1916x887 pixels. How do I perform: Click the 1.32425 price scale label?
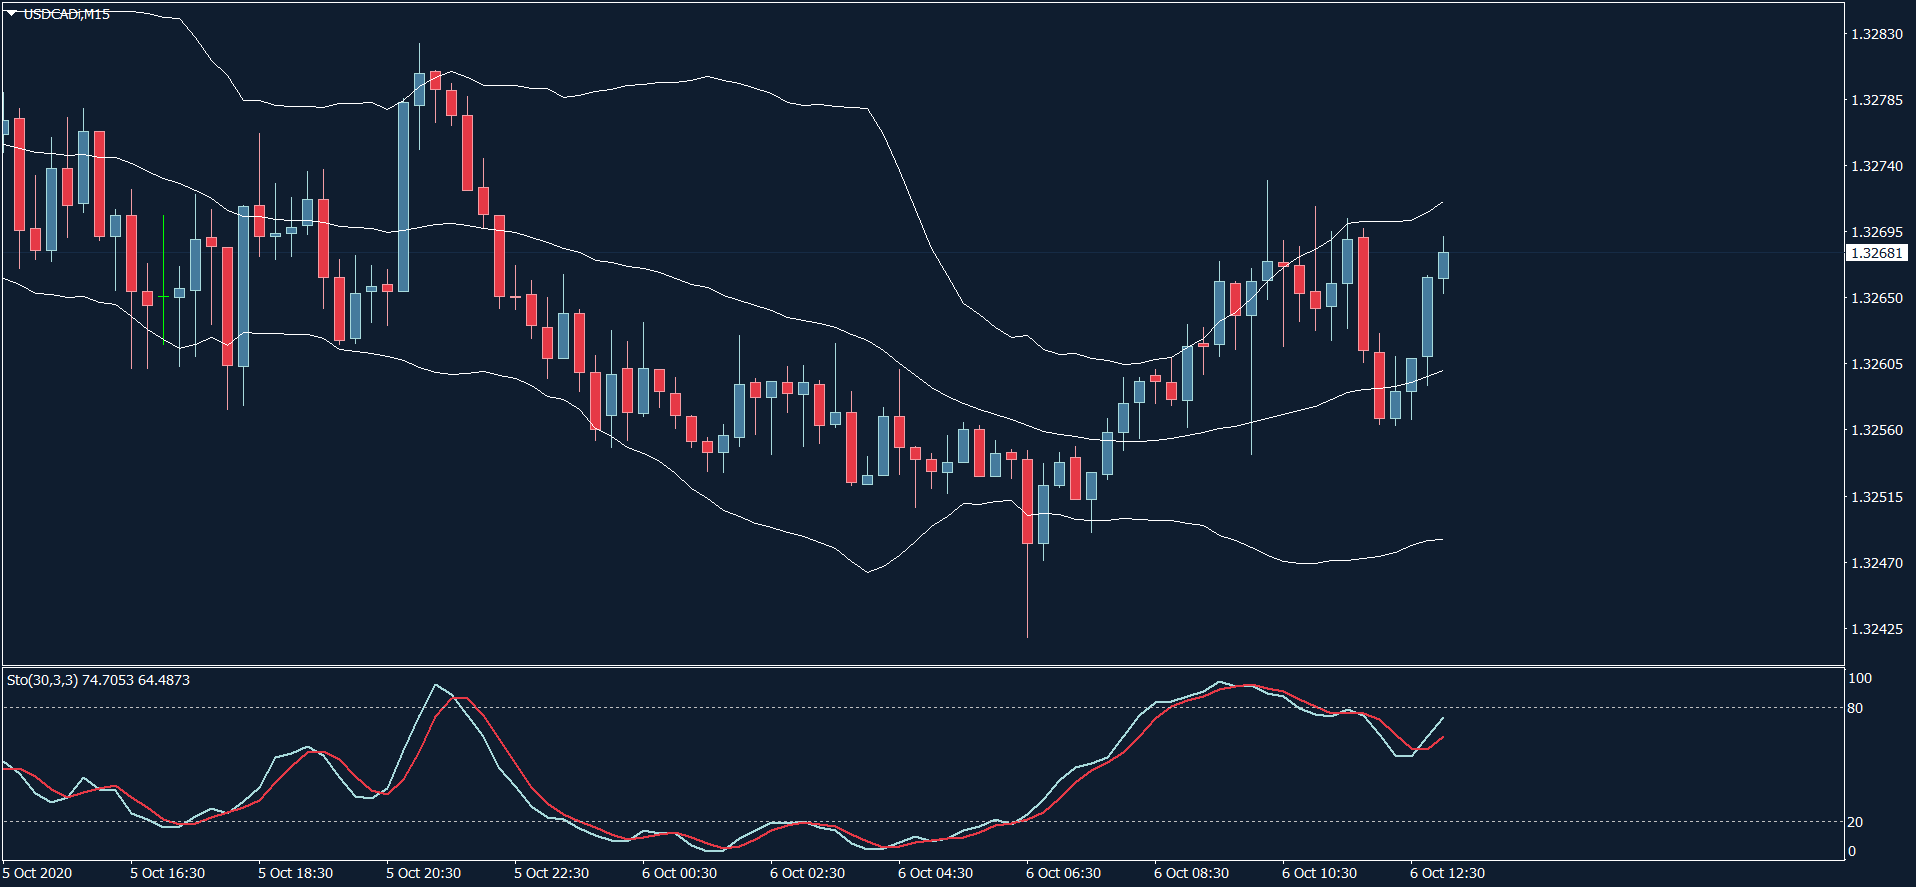(1876, 629)
